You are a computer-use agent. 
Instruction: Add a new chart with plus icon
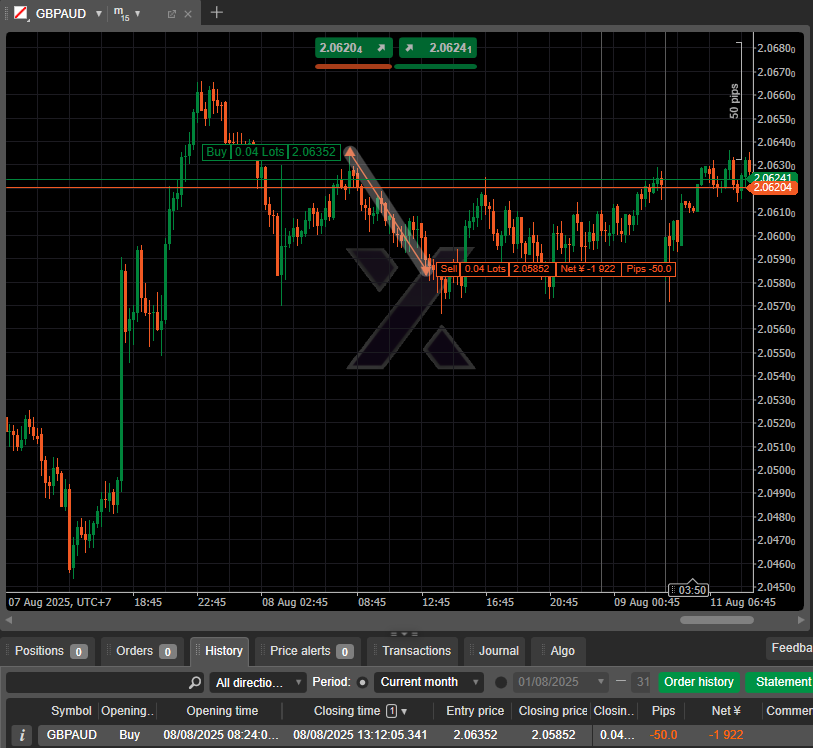click(217, 12)
